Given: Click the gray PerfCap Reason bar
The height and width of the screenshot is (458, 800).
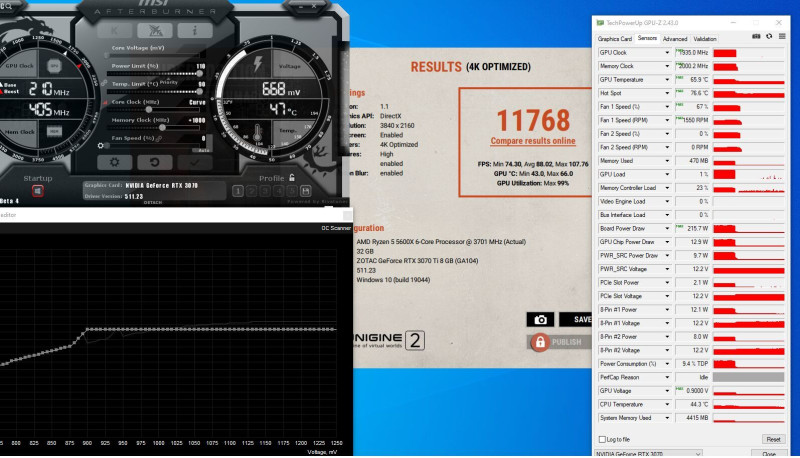Looking at the screenshot, I should [748, 377].
